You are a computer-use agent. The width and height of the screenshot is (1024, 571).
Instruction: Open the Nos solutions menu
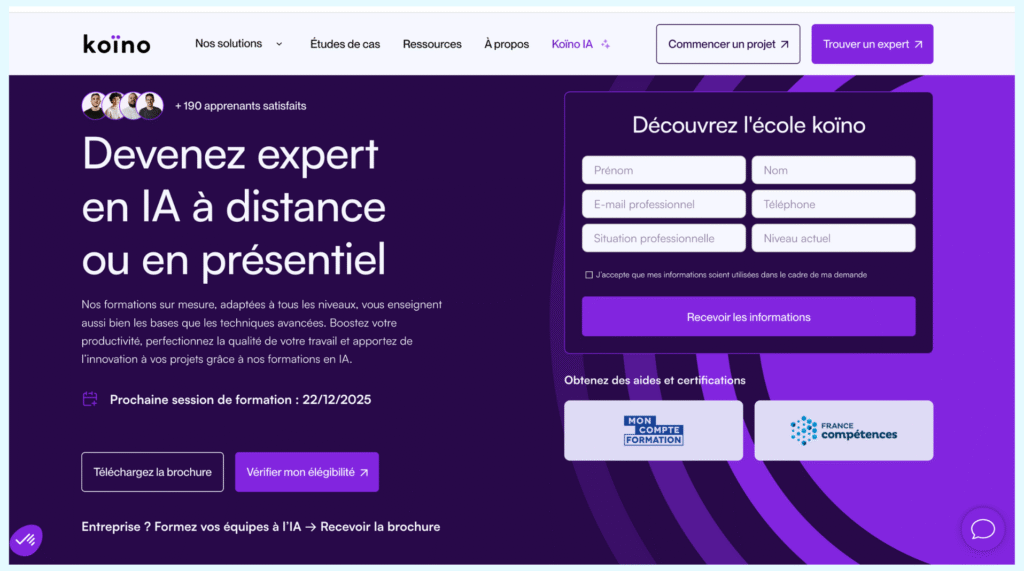coord(229,44)
